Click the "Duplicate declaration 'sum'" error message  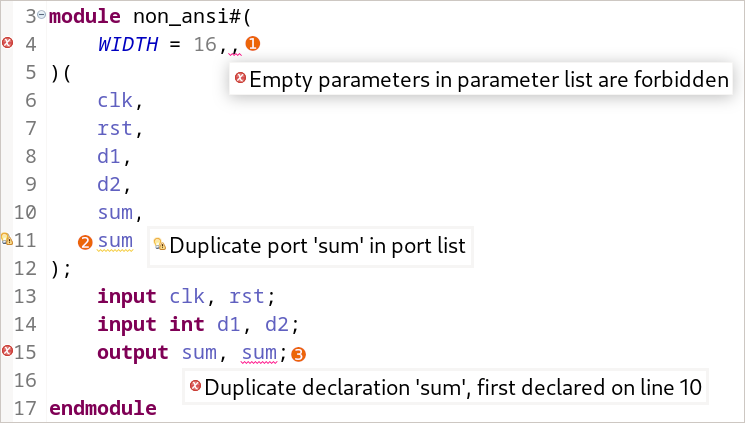[453, 387]
